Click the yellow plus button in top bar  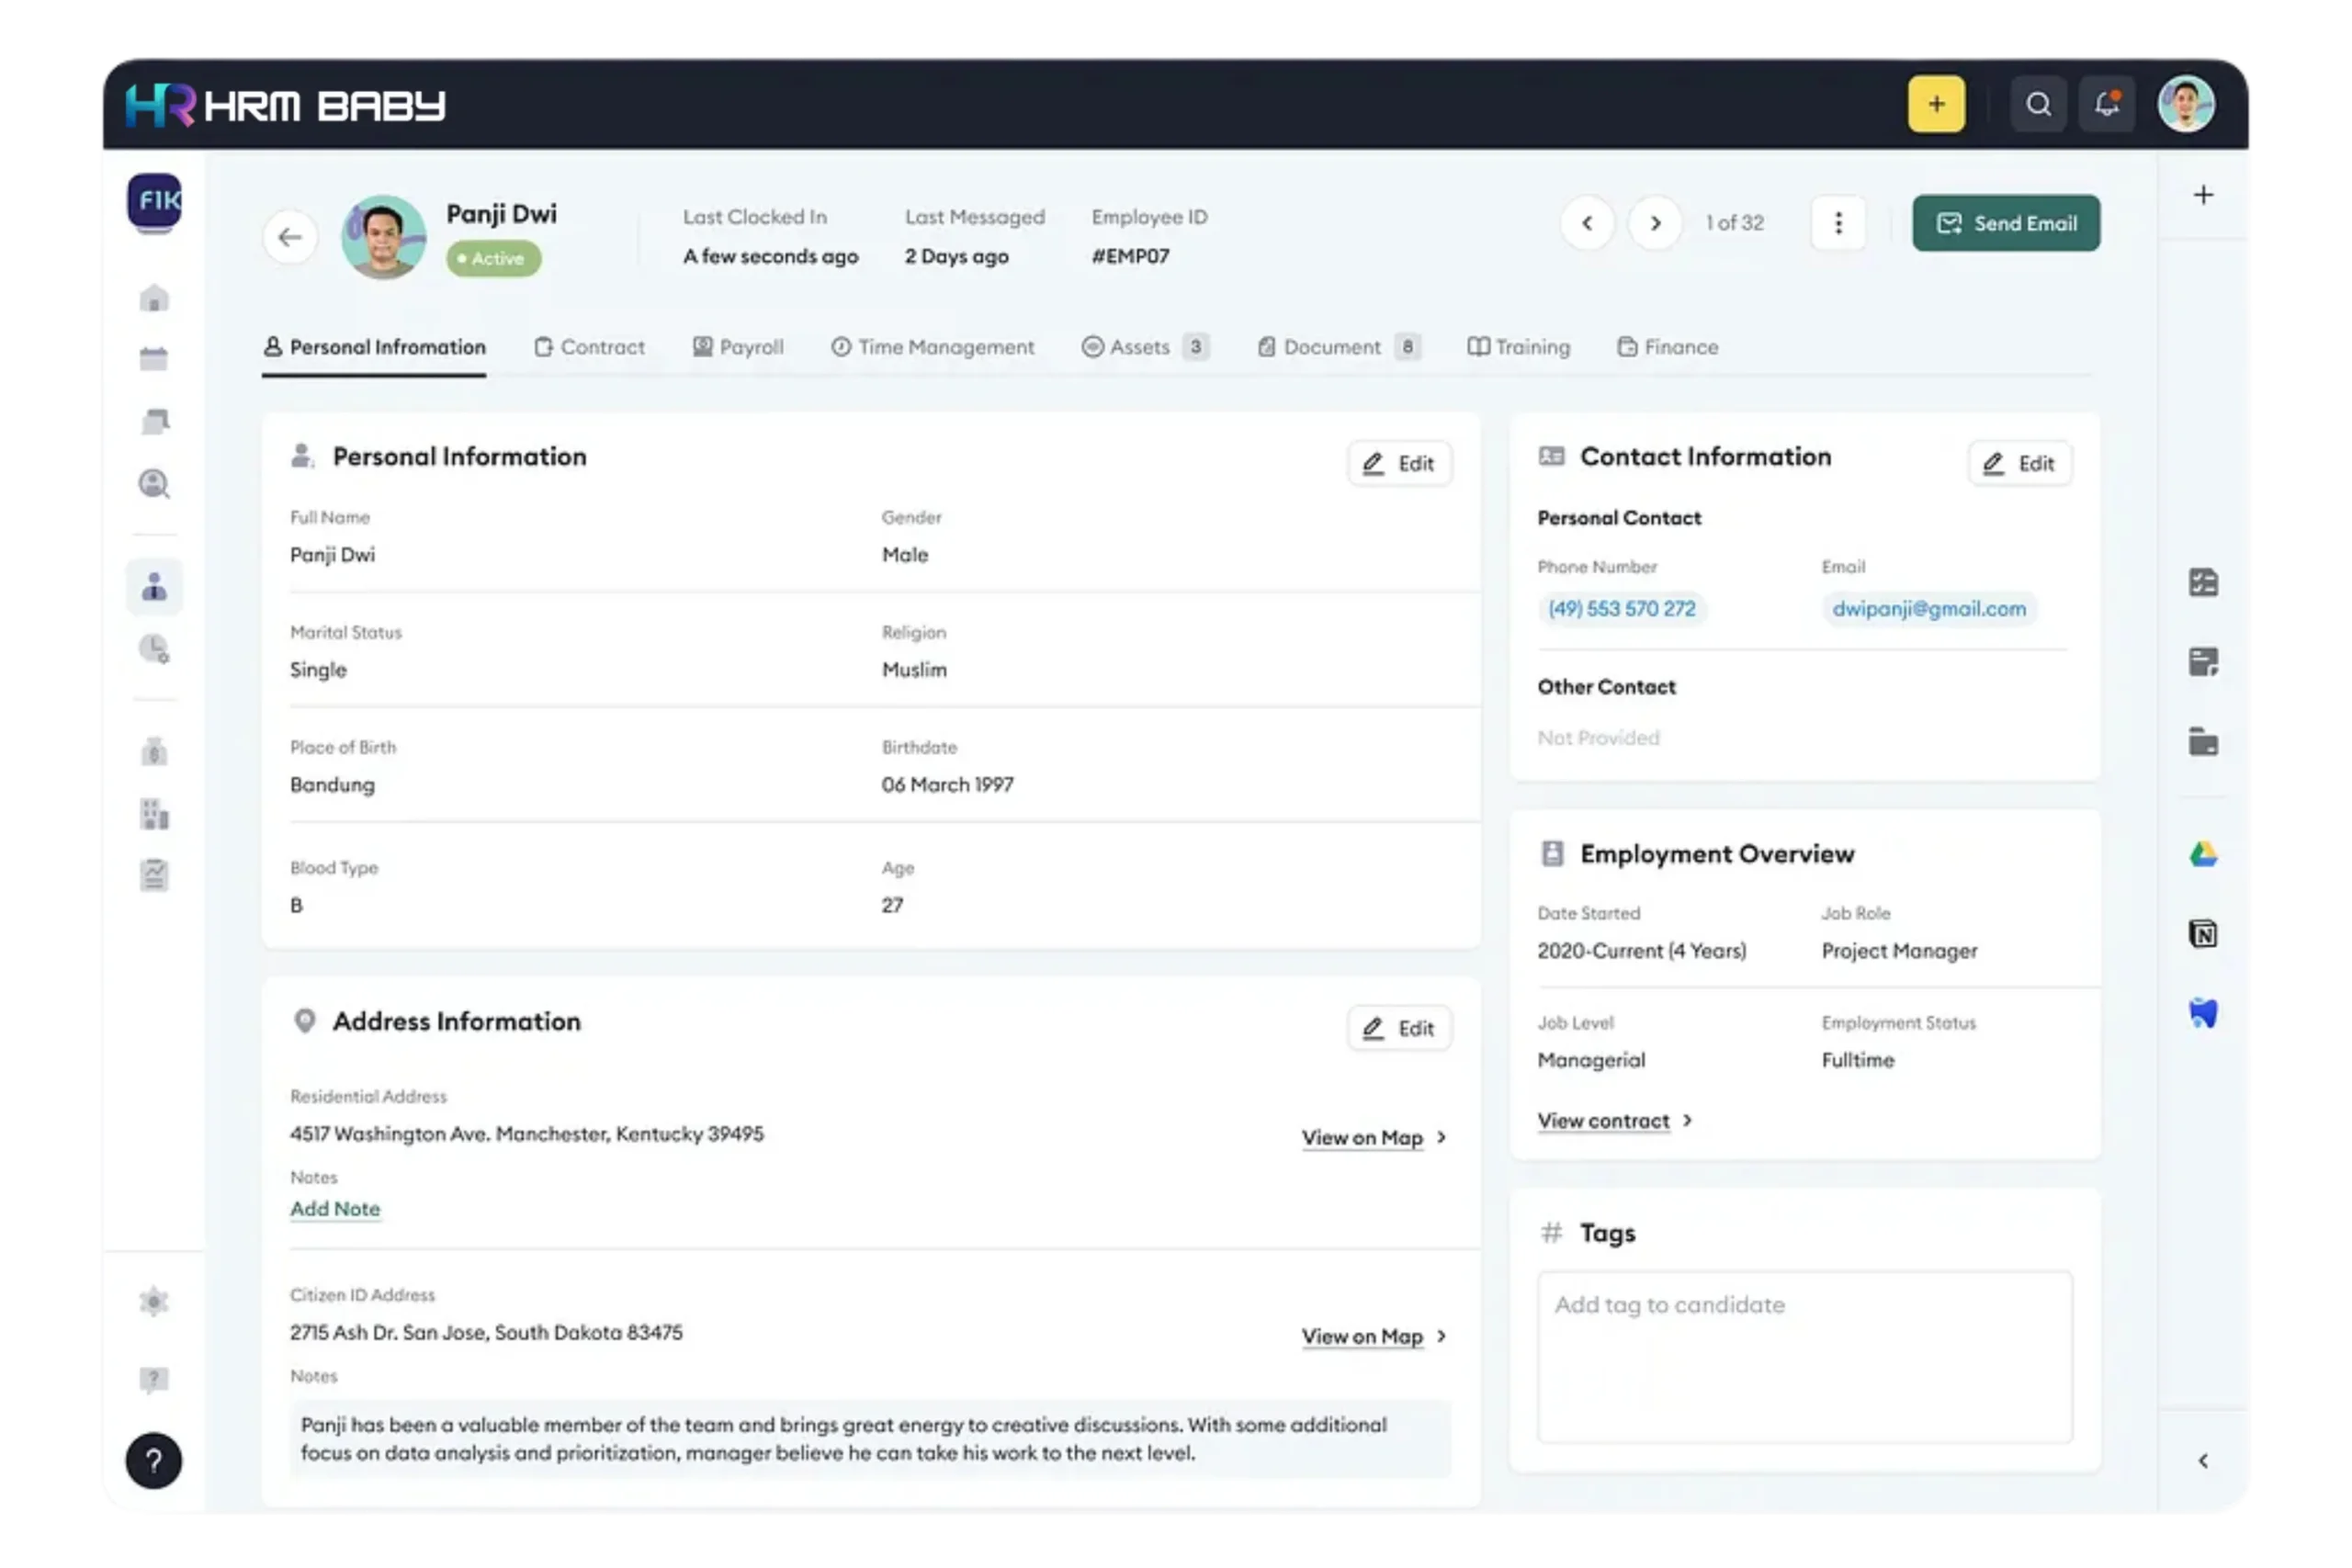1937,103
